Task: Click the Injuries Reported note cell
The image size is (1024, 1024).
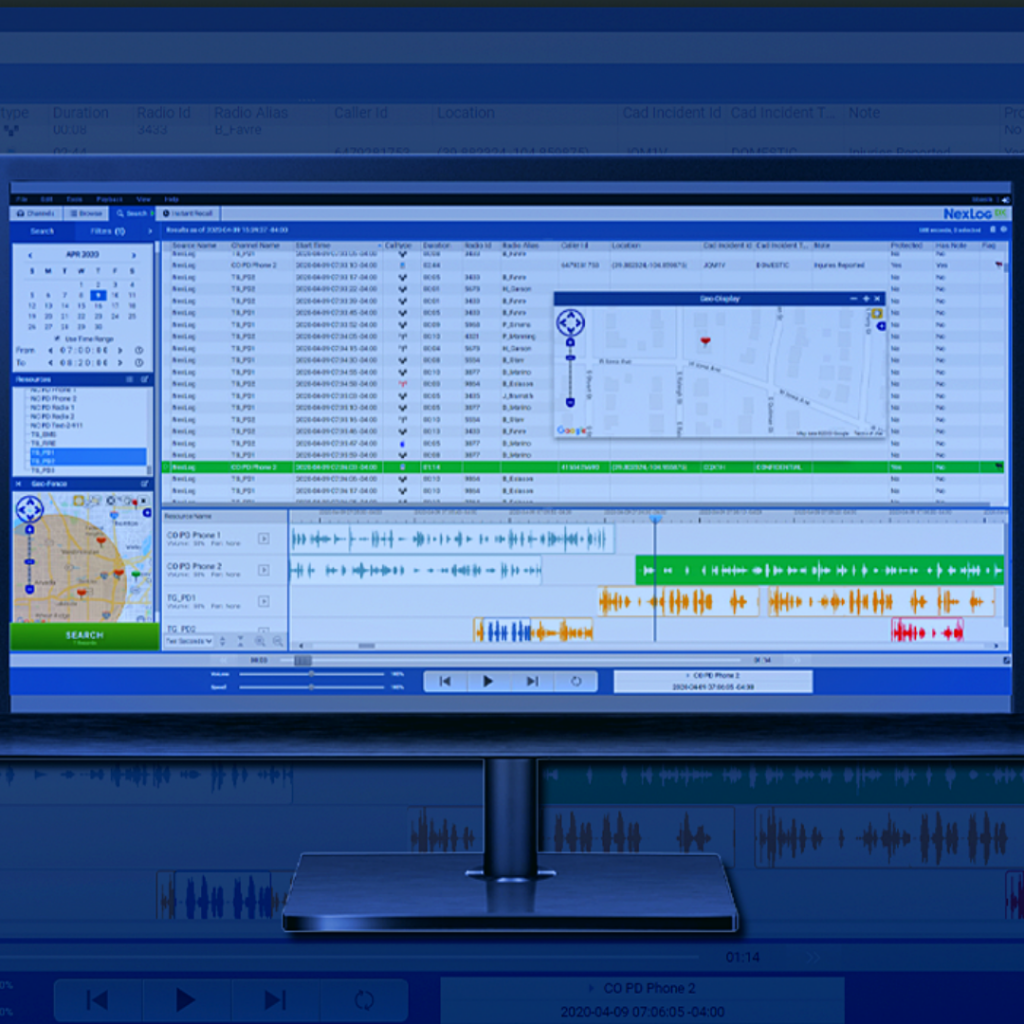Action: click(839, 266)
